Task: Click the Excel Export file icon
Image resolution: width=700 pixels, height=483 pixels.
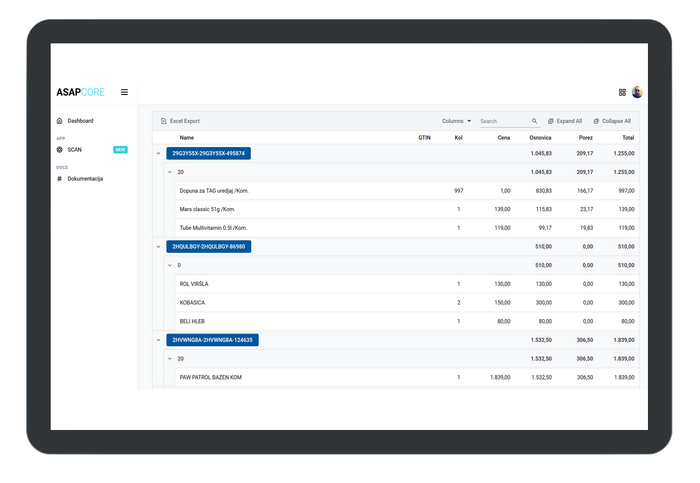Action: (x=164, y=121)
